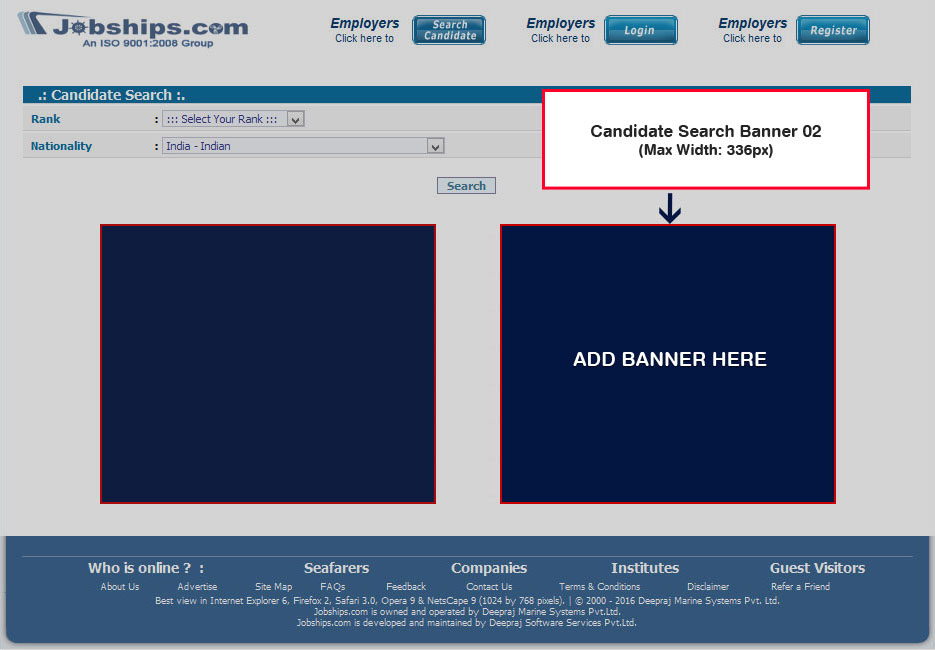Screen dimensions: 935x650
Task: Click the Jobships.com logo
Action: (x=133, y=29)
